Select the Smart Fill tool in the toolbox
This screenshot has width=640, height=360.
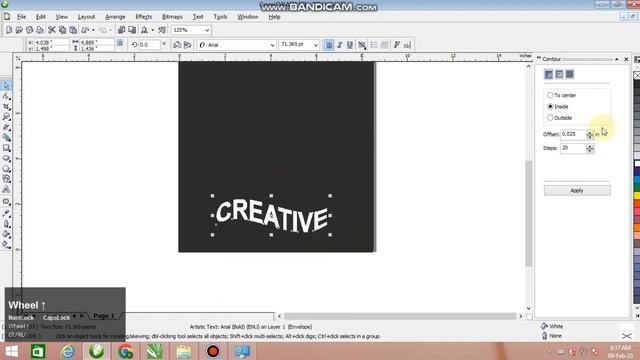pos(6,138)
